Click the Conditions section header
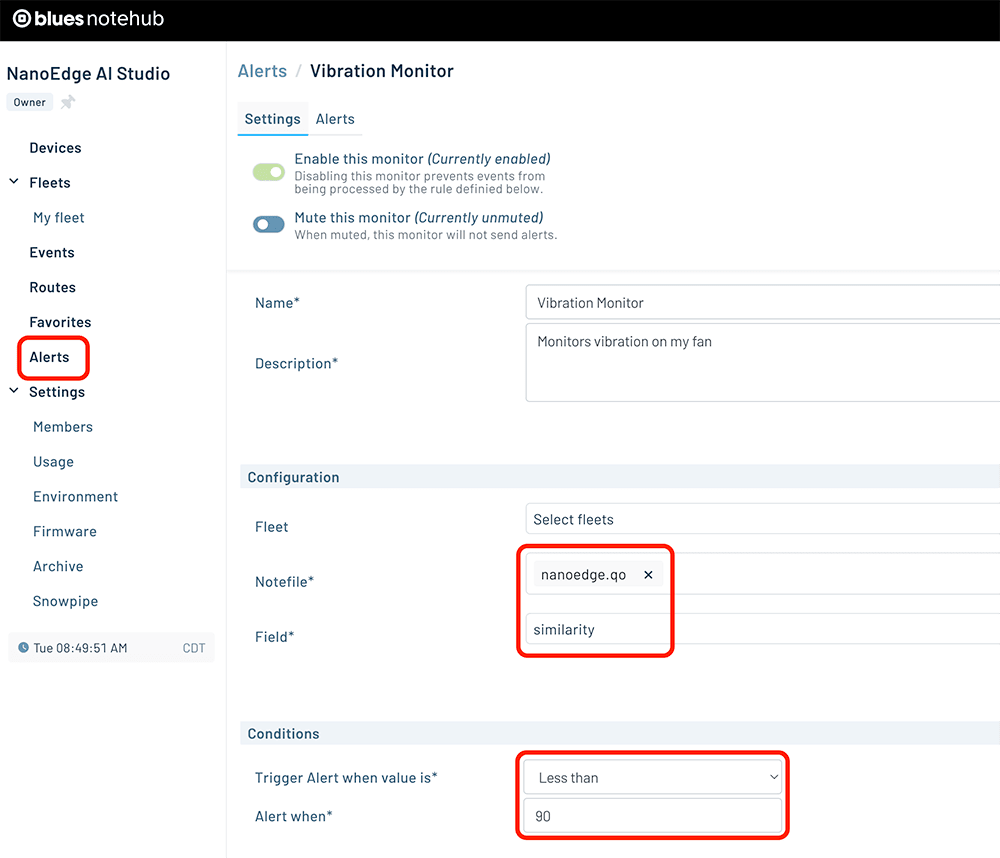Image resolution: width=1000 pixels, height=858 pixels. click(620, 734)
